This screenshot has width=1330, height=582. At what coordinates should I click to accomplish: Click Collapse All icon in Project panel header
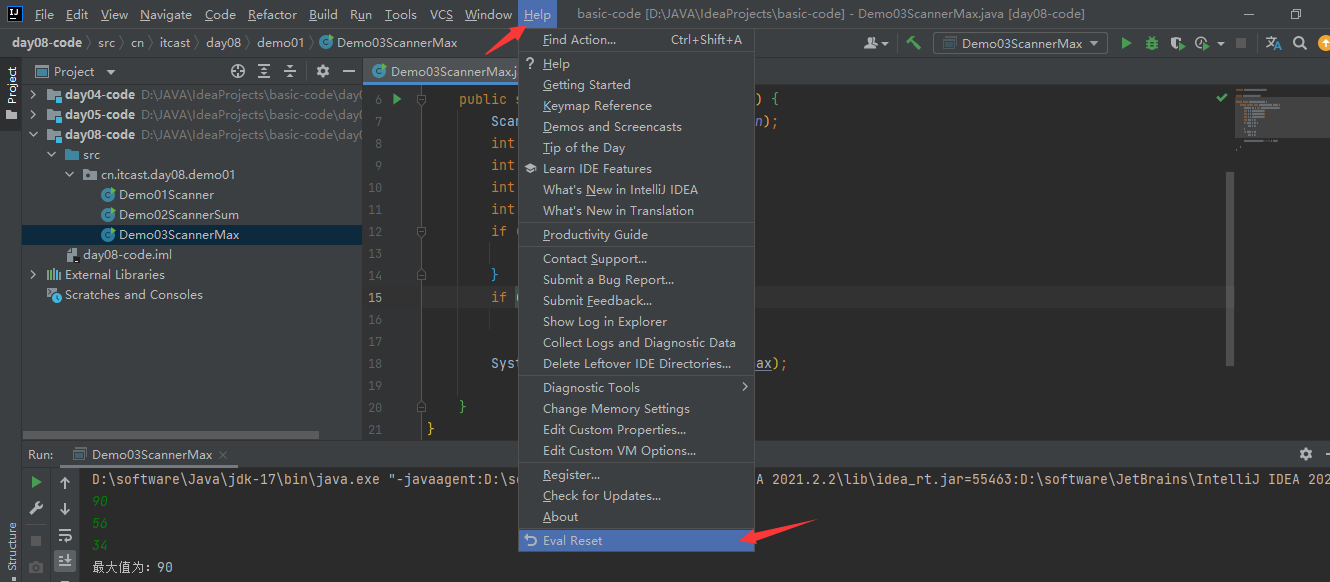coord(290,71)
